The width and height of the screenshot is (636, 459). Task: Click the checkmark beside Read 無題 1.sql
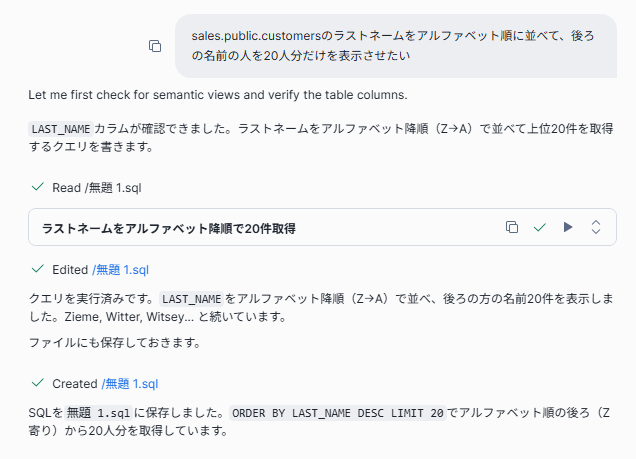pos(38,187)
